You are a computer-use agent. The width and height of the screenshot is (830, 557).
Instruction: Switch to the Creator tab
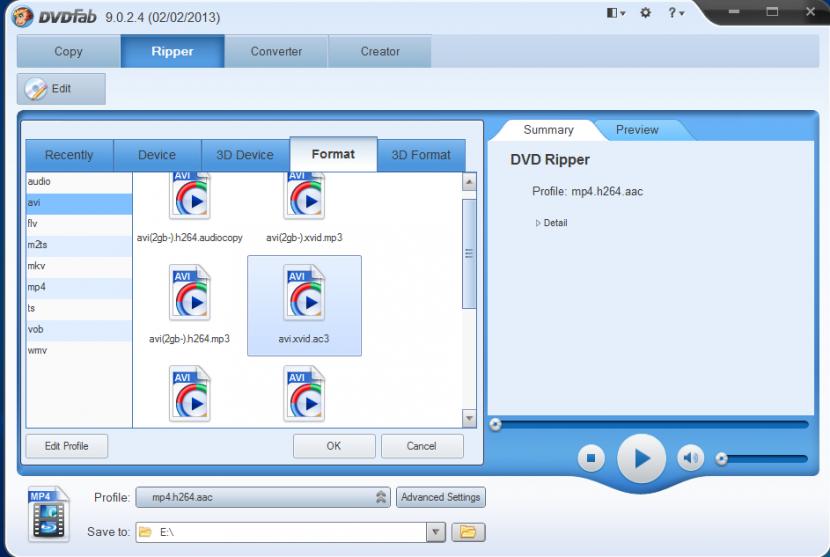click(380, 51)
